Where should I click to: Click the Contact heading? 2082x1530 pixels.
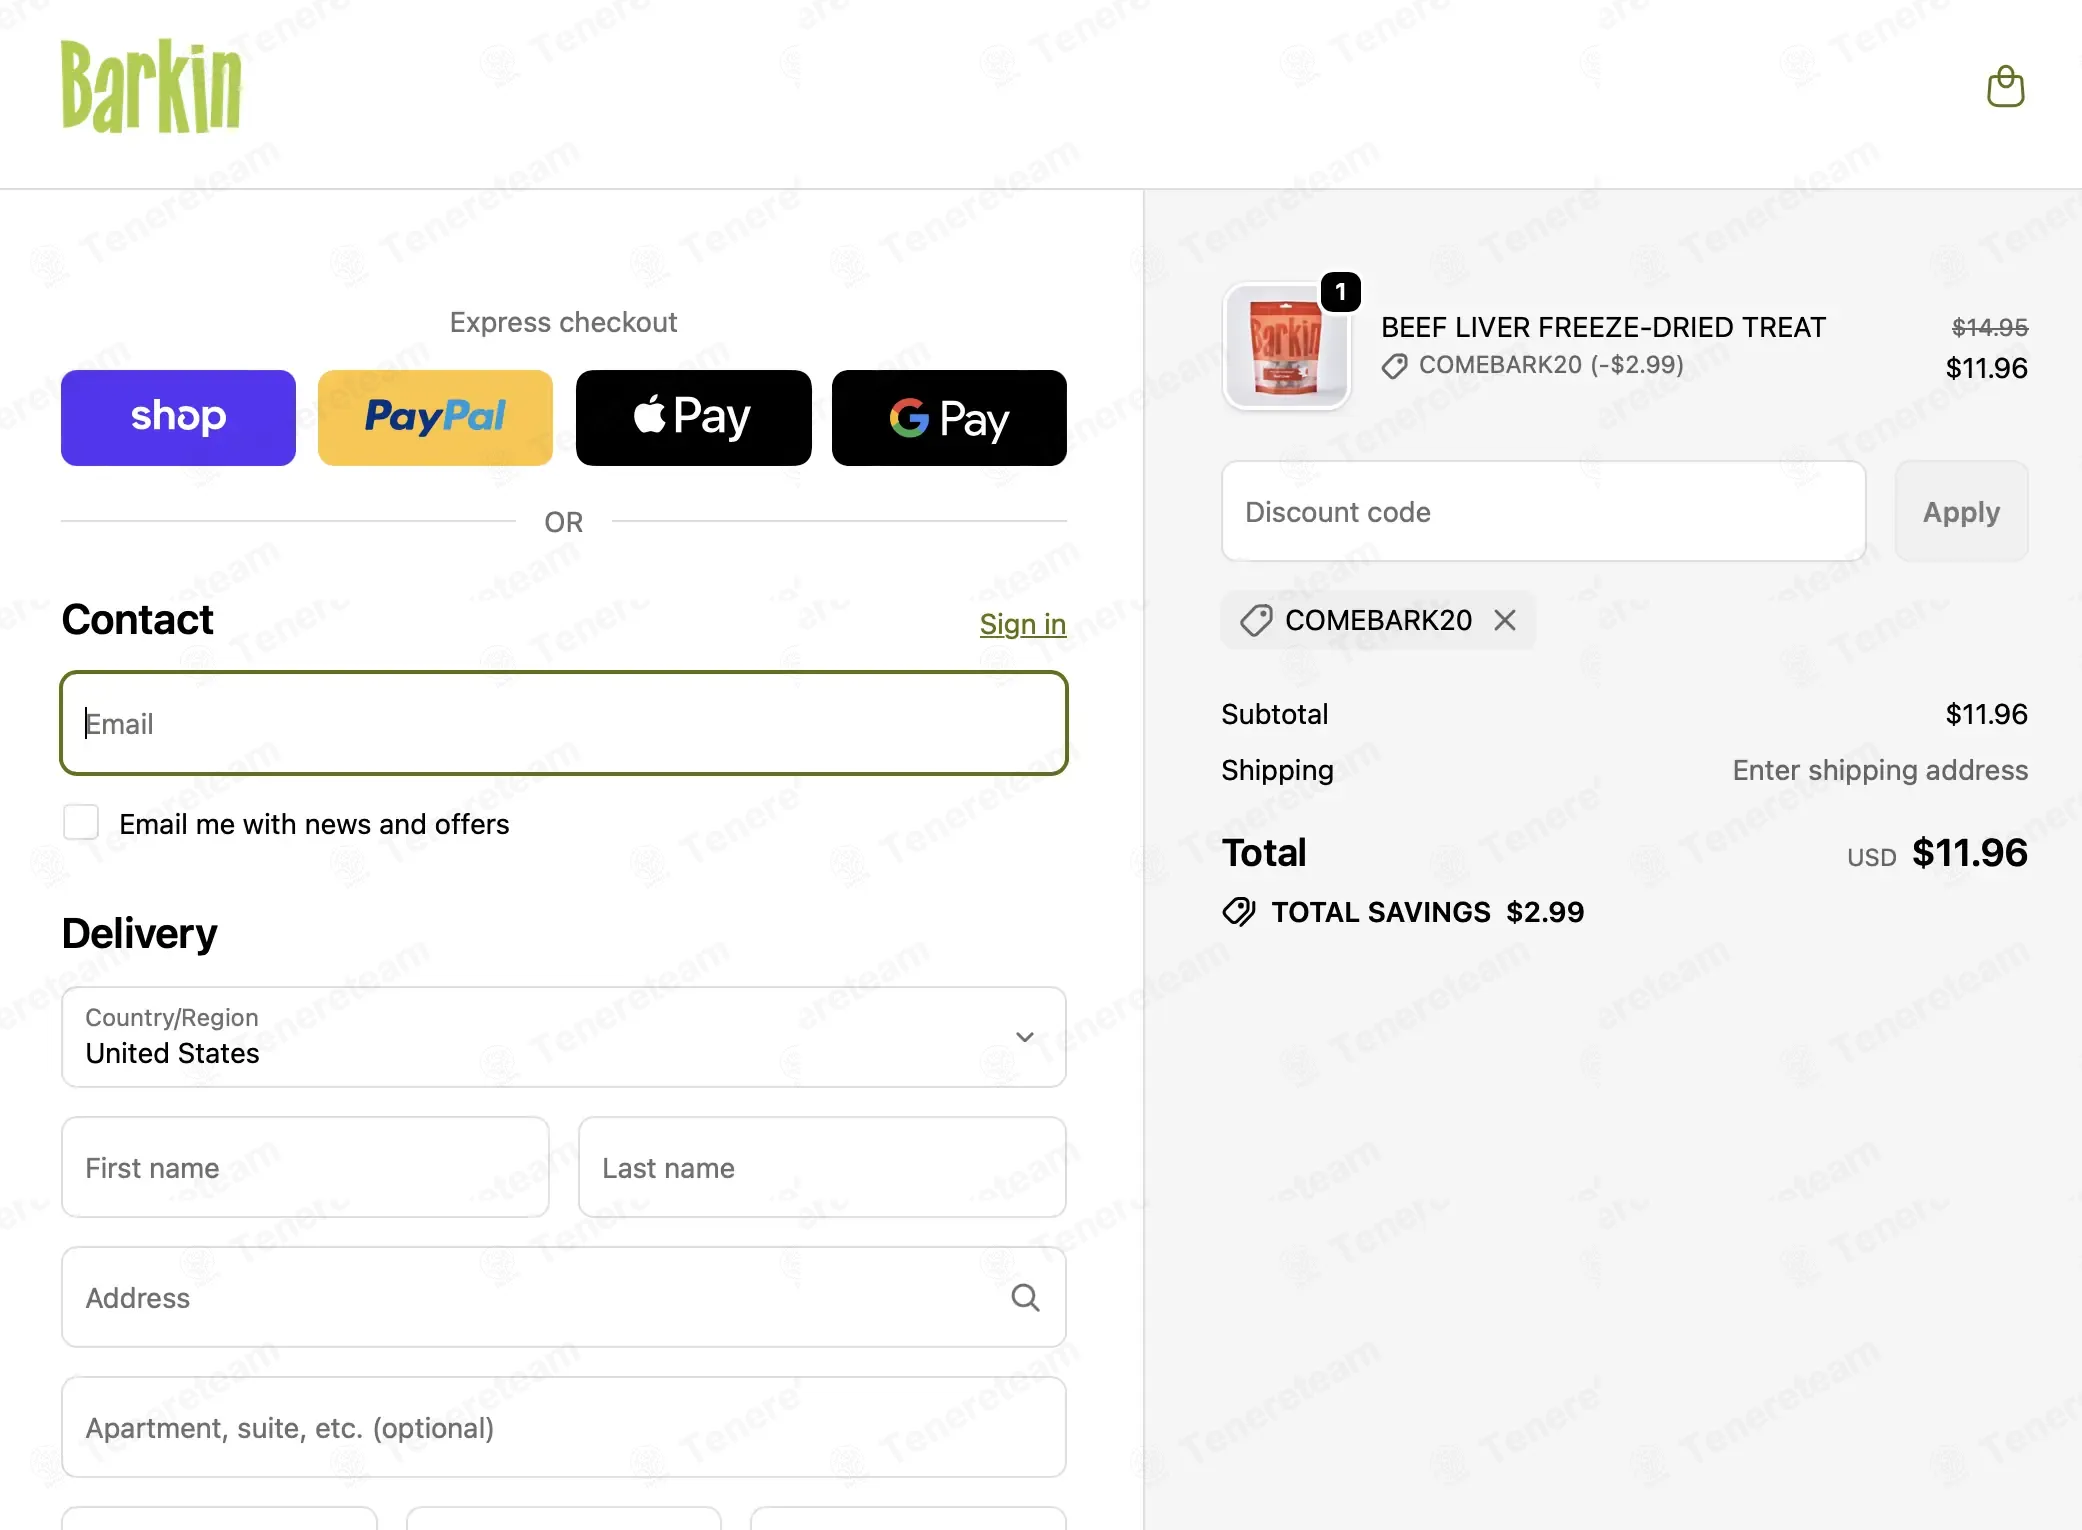click(x=137, y=619)
